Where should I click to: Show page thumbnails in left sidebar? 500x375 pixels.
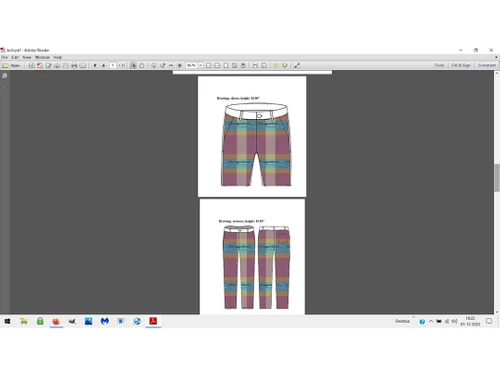coord(5,76)
